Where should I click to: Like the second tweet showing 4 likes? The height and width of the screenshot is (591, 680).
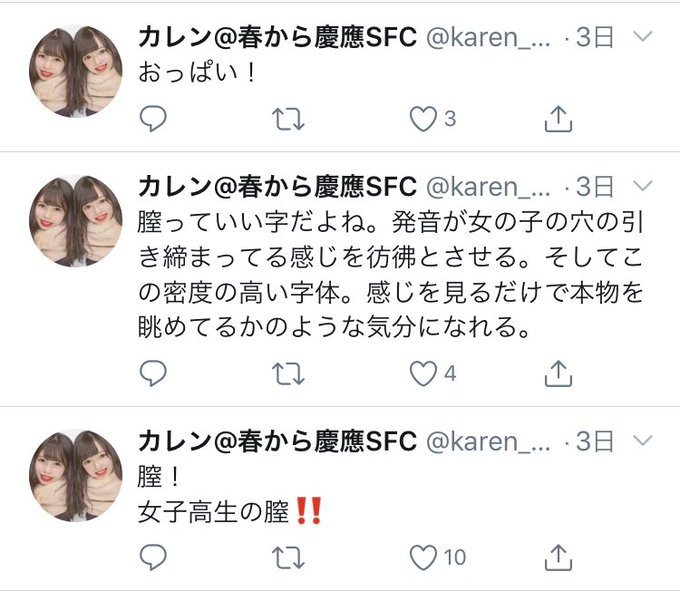423,374
